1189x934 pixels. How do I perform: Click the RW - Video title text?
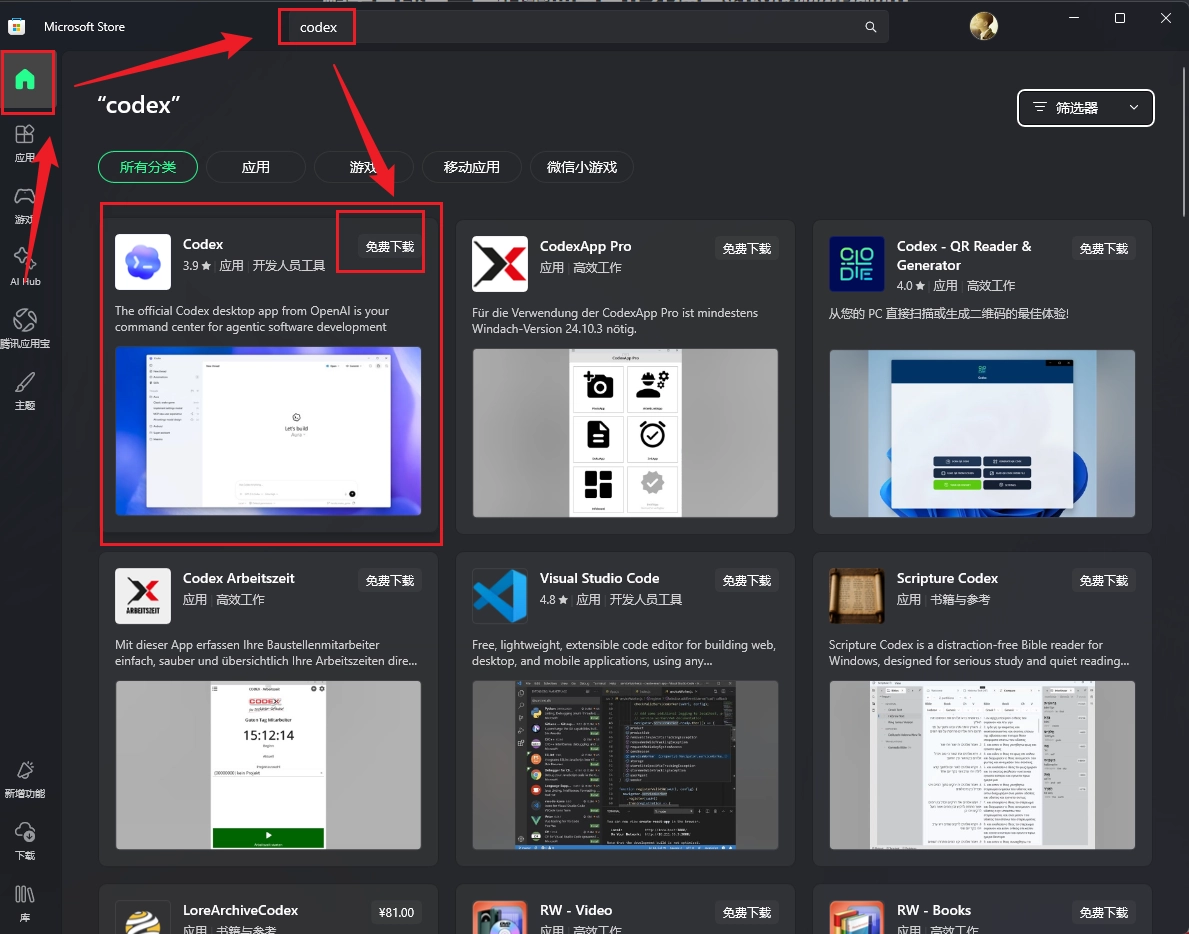click(576, 910)
